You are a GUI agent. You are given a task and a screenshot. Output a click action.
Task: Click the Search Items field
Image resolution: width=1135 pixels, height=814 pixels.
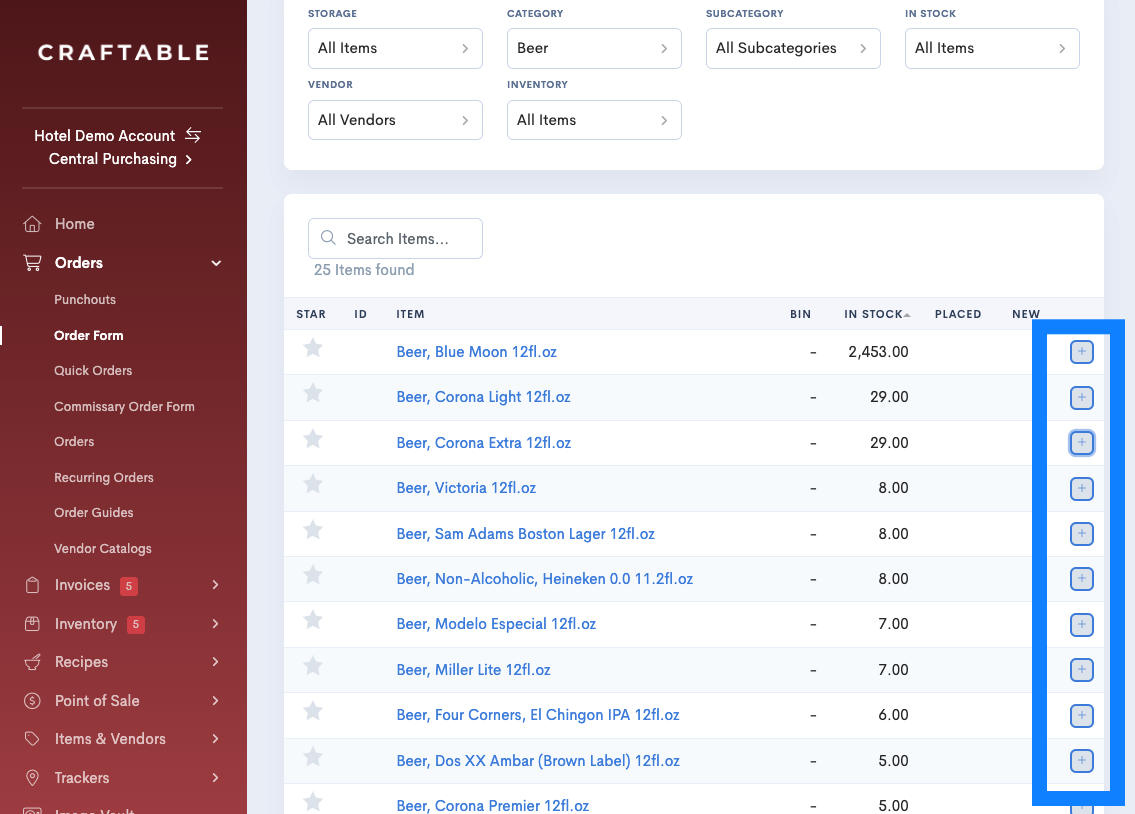pos(395,239)
